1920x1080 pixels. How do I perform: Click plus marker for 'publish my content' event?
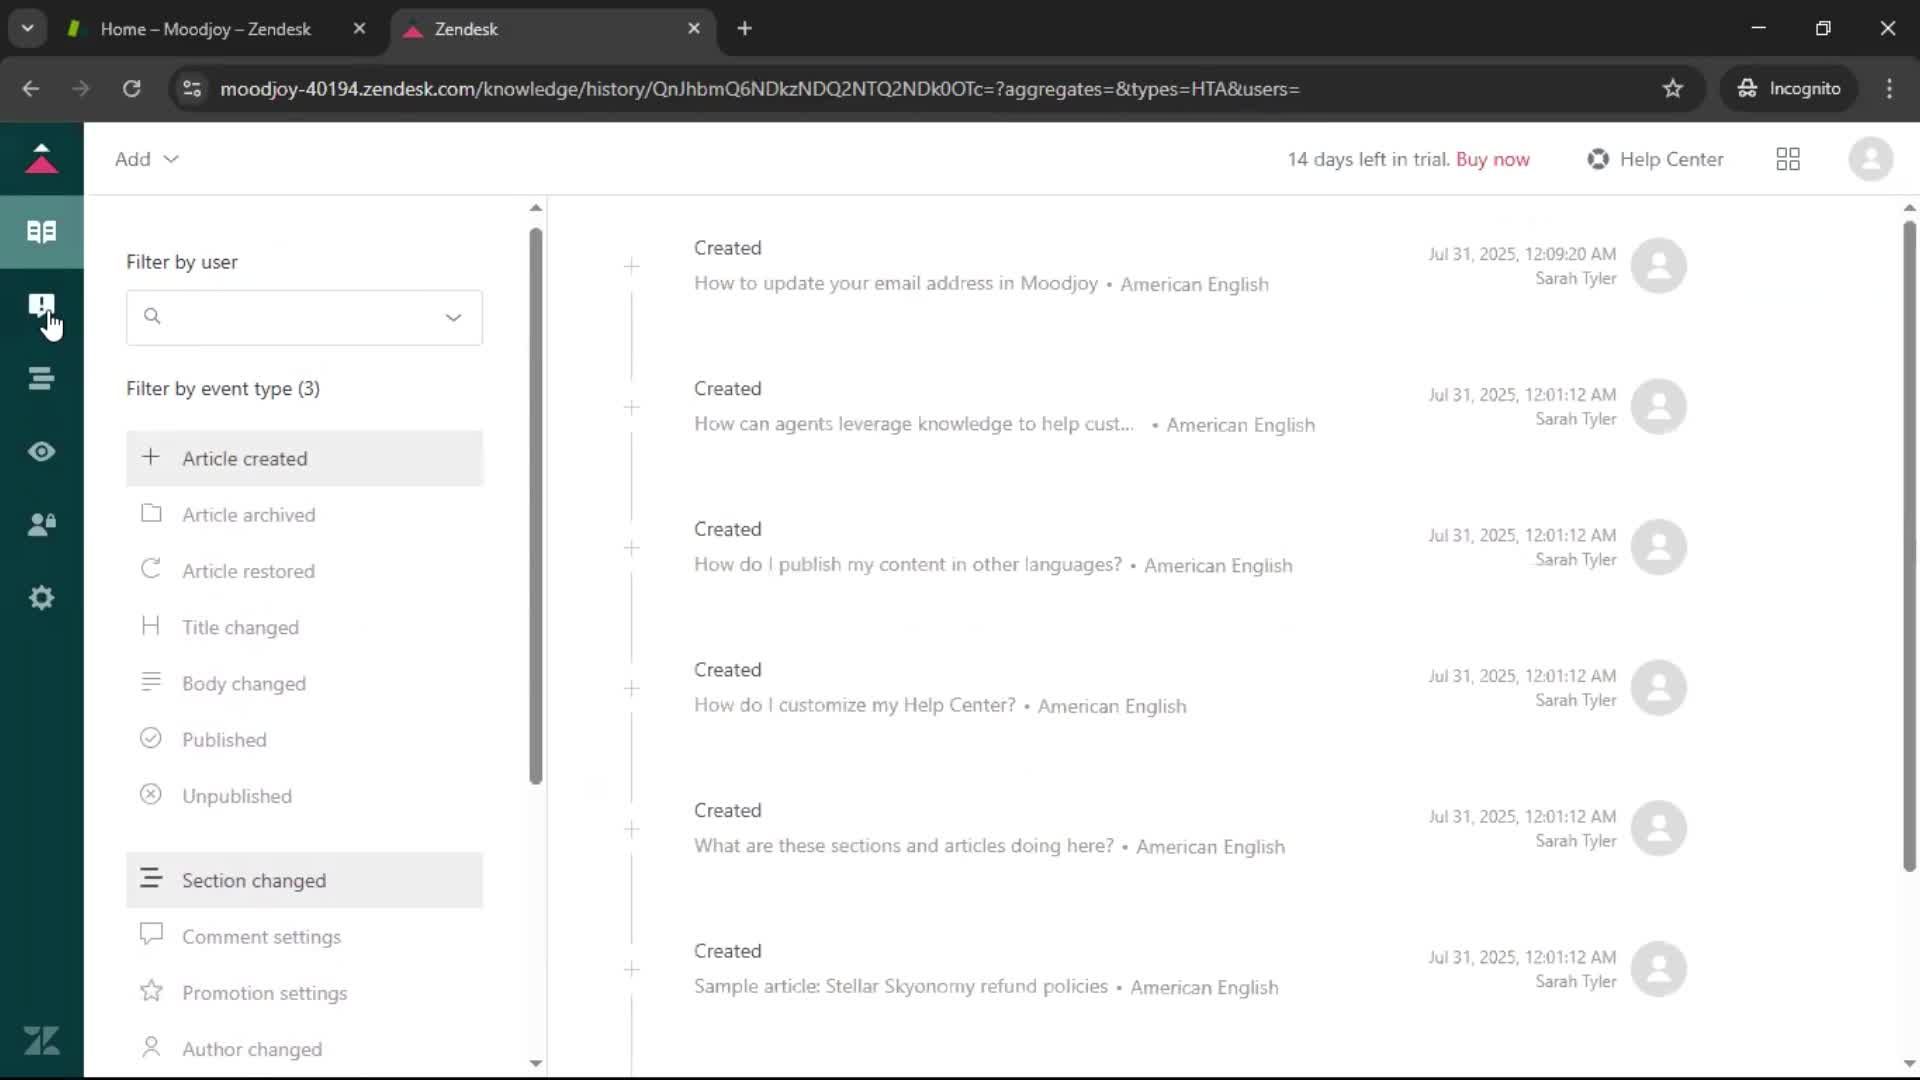pos(632,548)
